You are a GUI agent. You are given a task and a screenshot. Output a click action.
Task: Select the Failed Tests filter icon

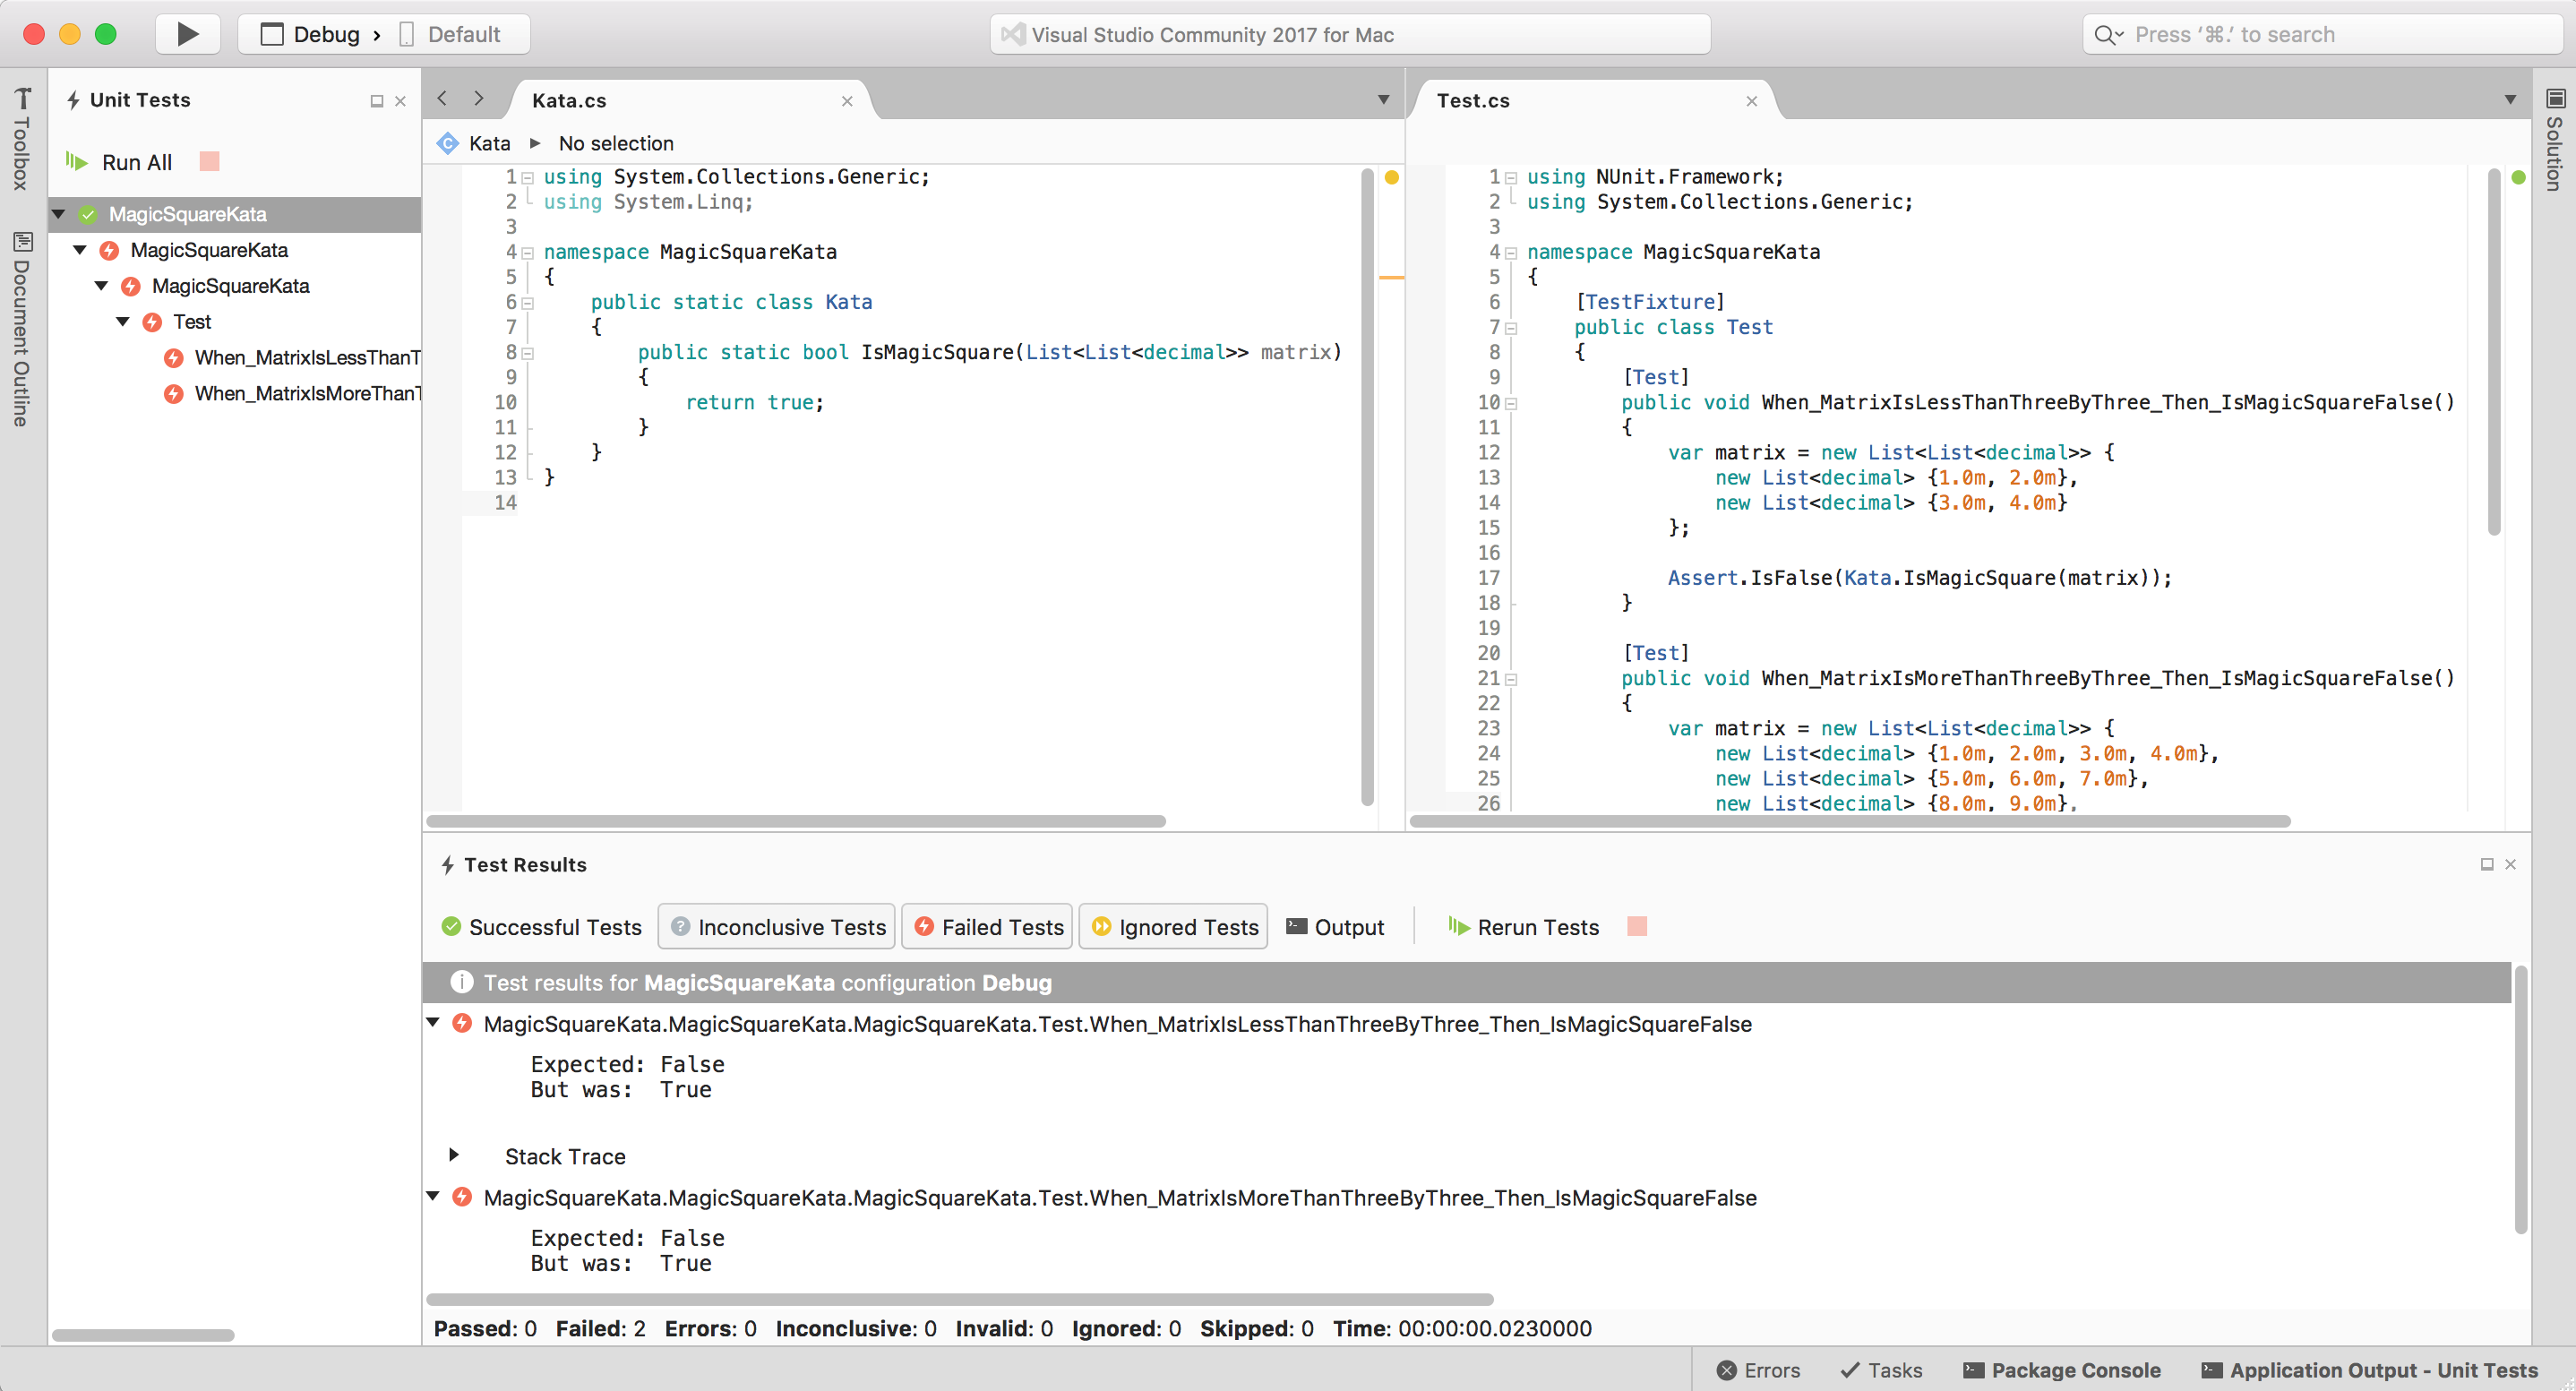pos(925,927)
